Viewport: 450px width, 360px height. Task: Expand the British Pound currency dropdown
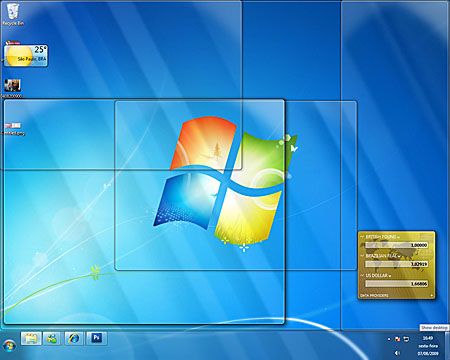pyautogui.click(x=398, y=237)
